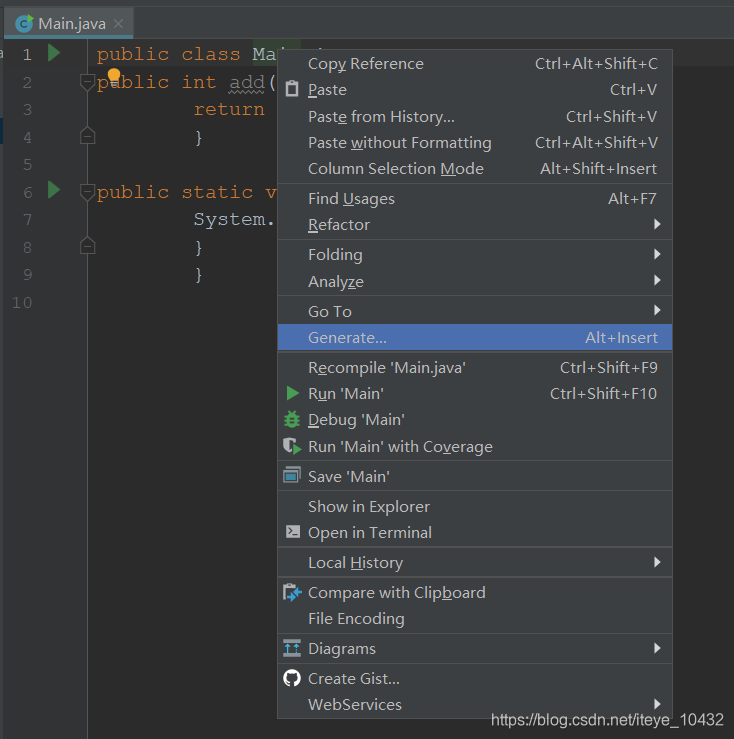Close the Main.java editor tab
The width and height of the screenshot is (734, 739).
[119, 24]
